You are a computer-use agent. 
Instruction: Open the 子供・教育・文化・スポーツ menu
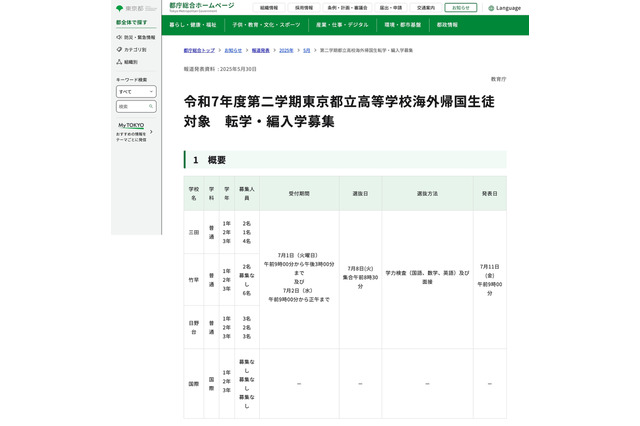pyautogui.click(x=266, y=24)
